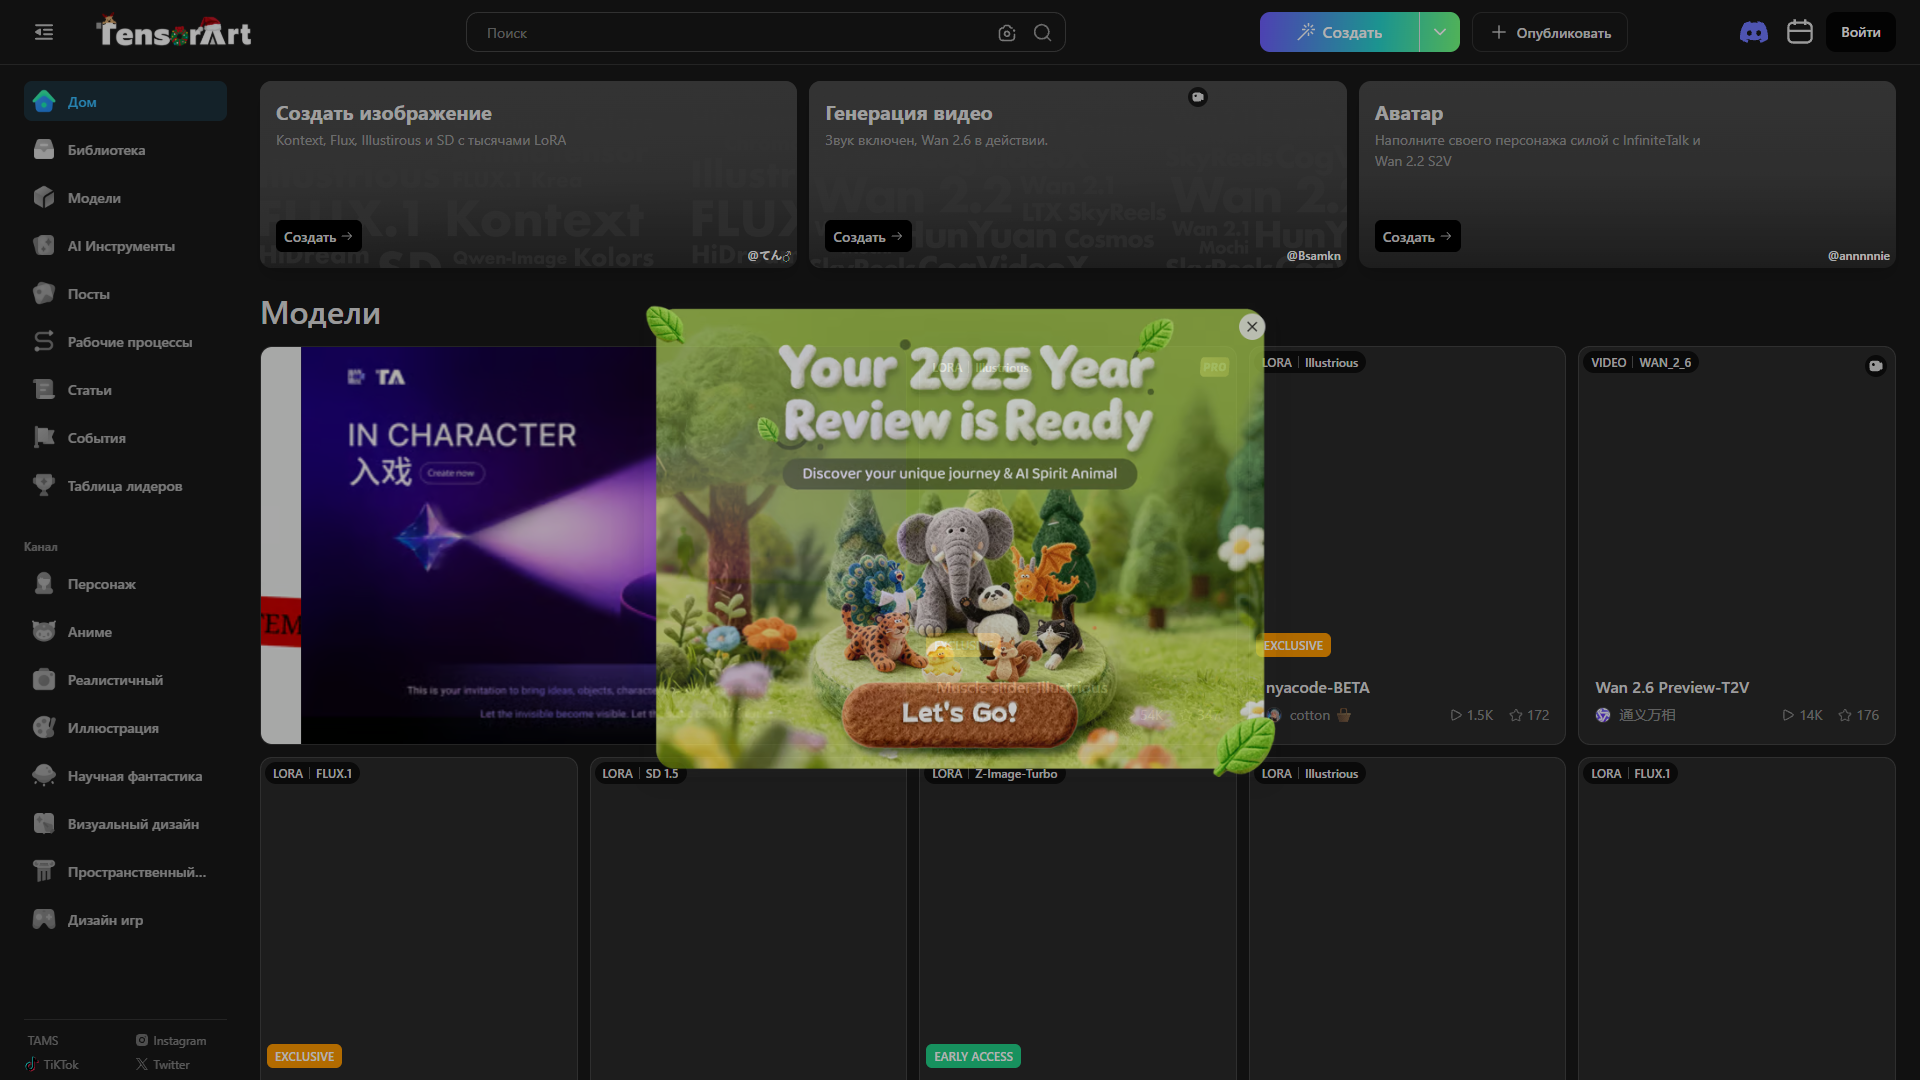Open the calendar icon in the header
This screenshot has height=1080, width=1920.
pos(1800,32)
